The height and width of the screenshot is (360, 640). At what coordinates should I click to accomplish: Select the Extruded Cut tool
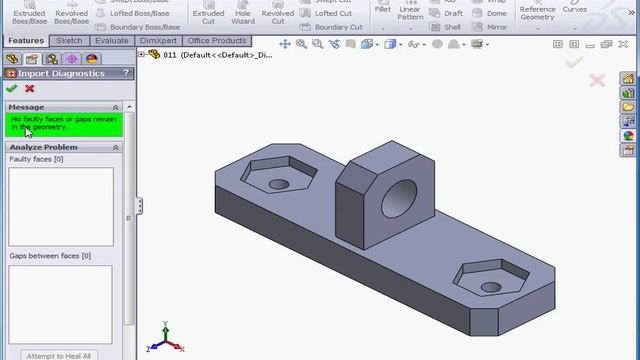(x=208, y=13)
